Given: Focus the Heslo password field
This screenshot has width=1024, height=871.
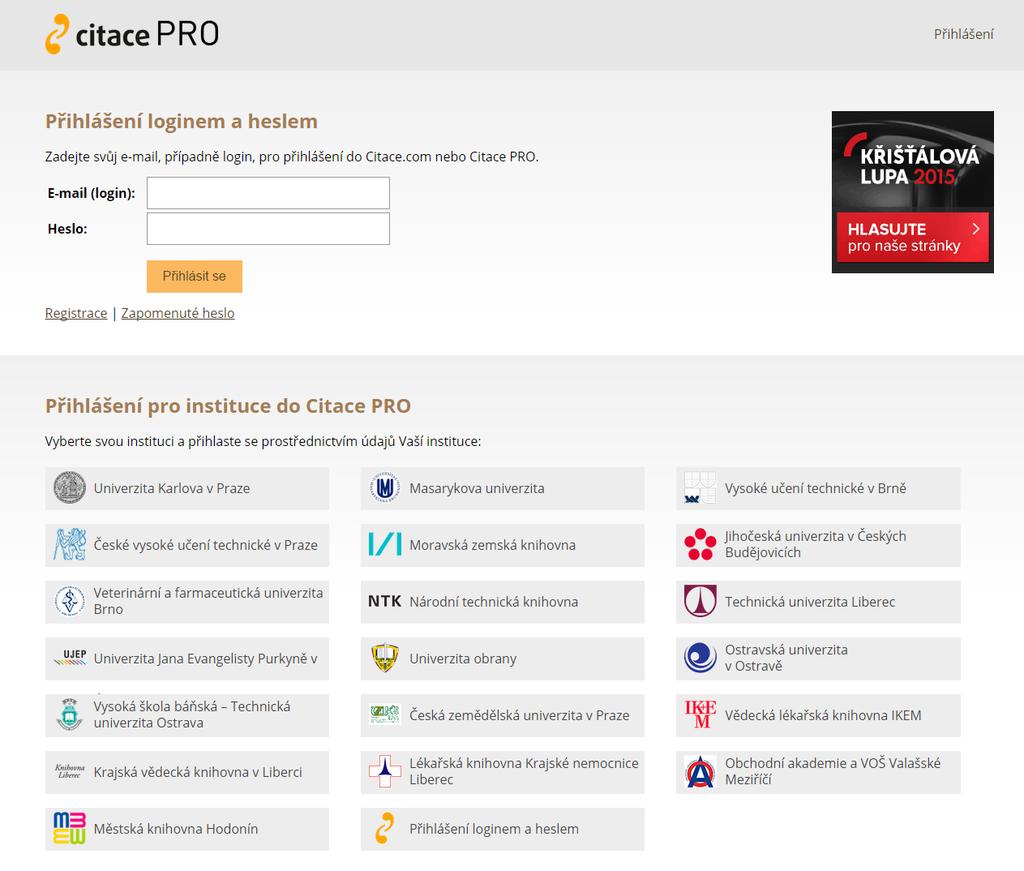Looking at the screenshot, I should coord(268,229).
